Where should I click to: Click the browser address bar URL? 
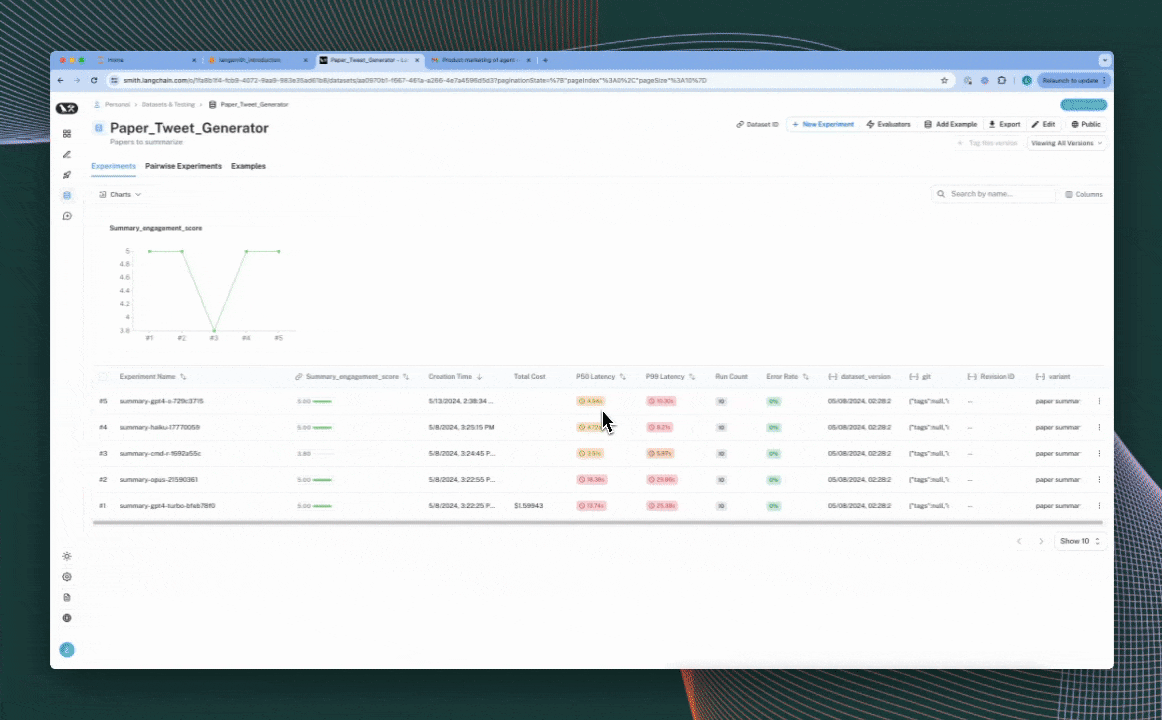tap(415, 80)
